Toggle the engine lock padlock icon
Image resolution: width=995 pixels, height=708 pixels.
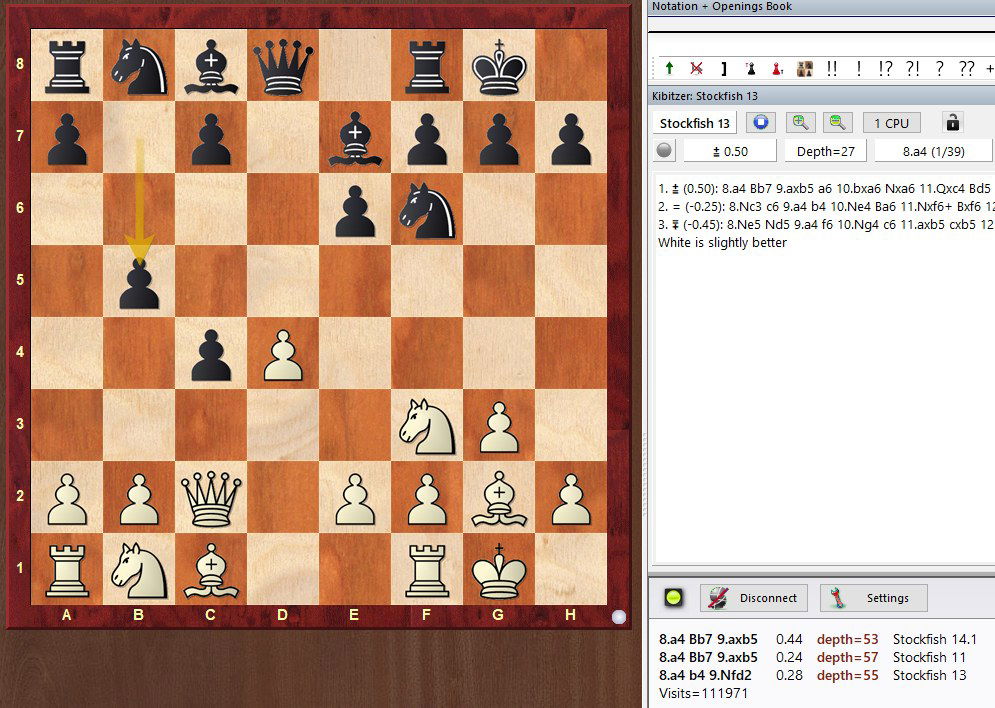[953, 123]
